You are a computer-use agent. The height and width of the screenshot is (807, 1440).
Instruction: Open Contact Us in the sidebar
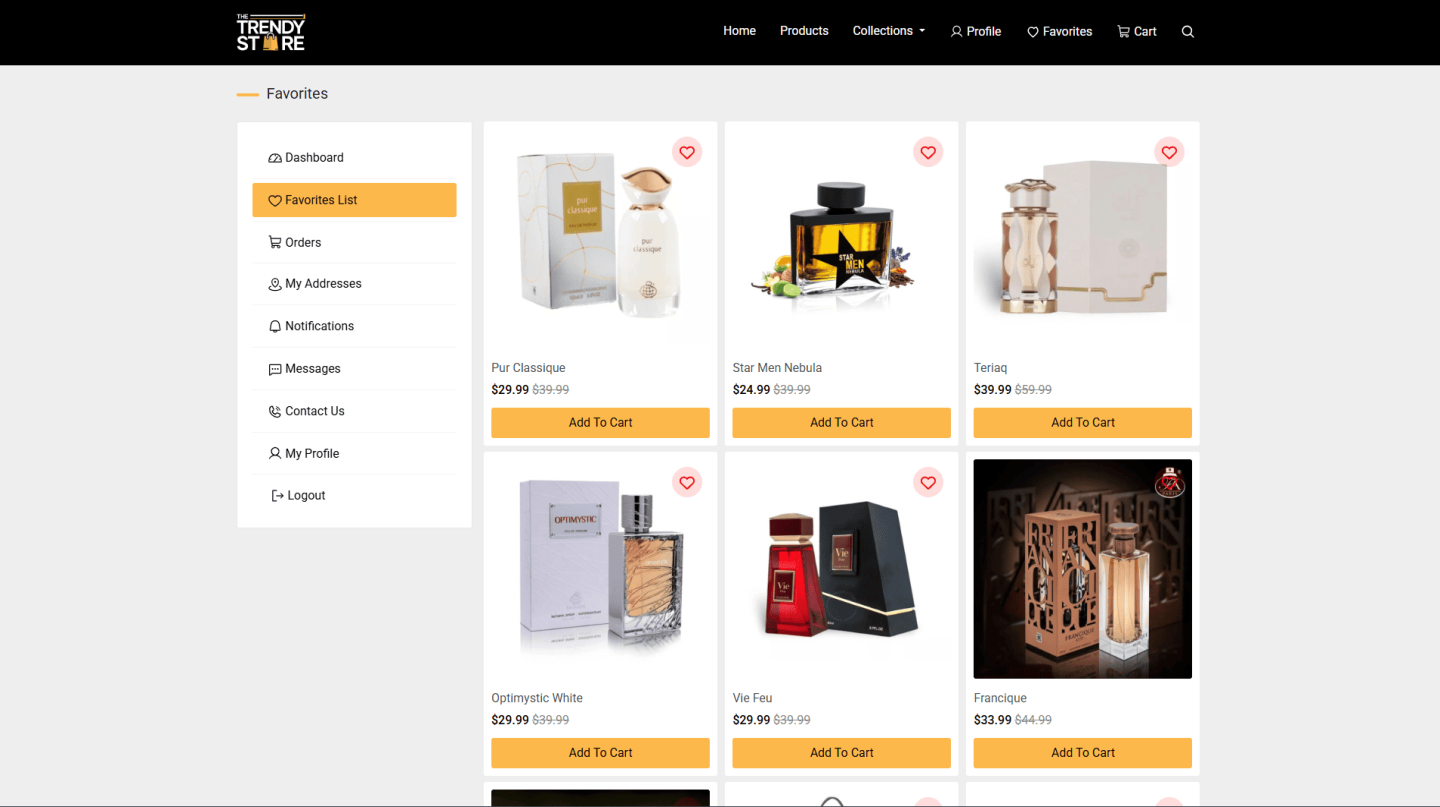click(354, 411)
